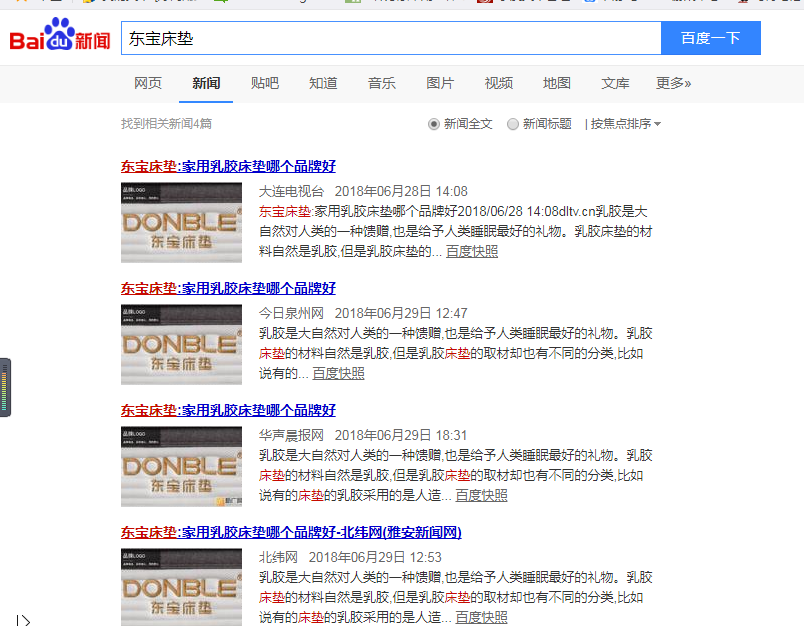Click the side widget on the left edge
Screen dimensions: 804x626
click(5, 388)
